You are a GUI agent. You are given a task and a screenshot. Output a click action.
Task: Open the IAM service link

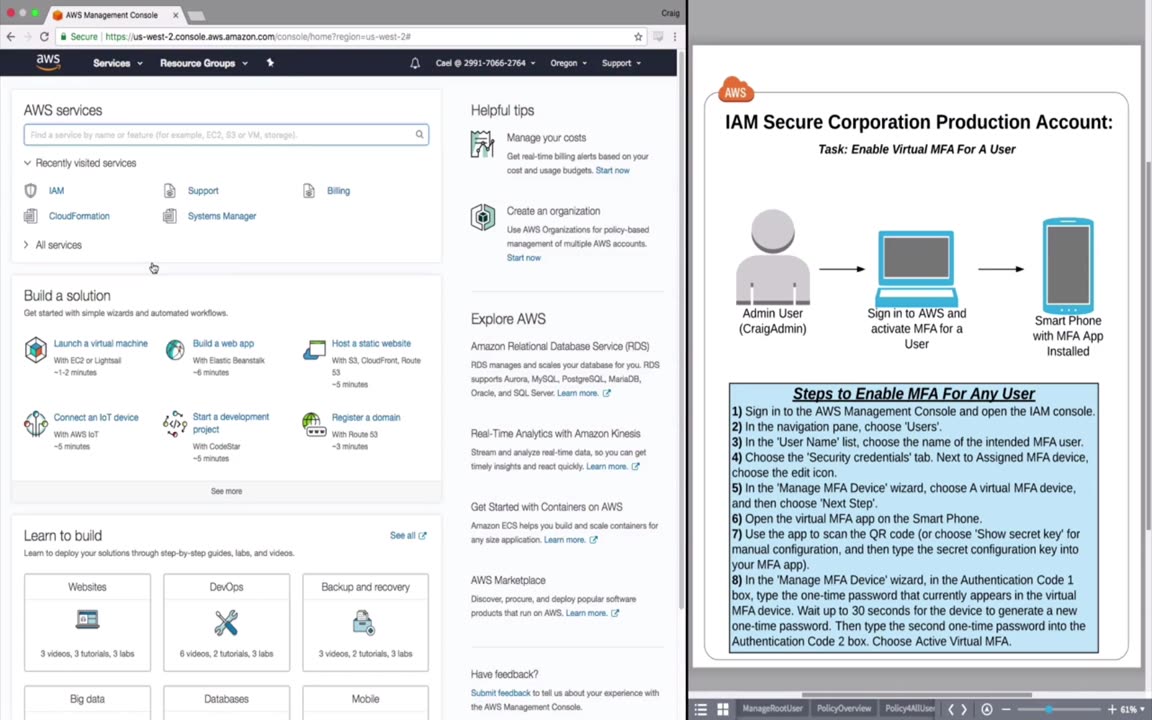click(x=57, y=191)
